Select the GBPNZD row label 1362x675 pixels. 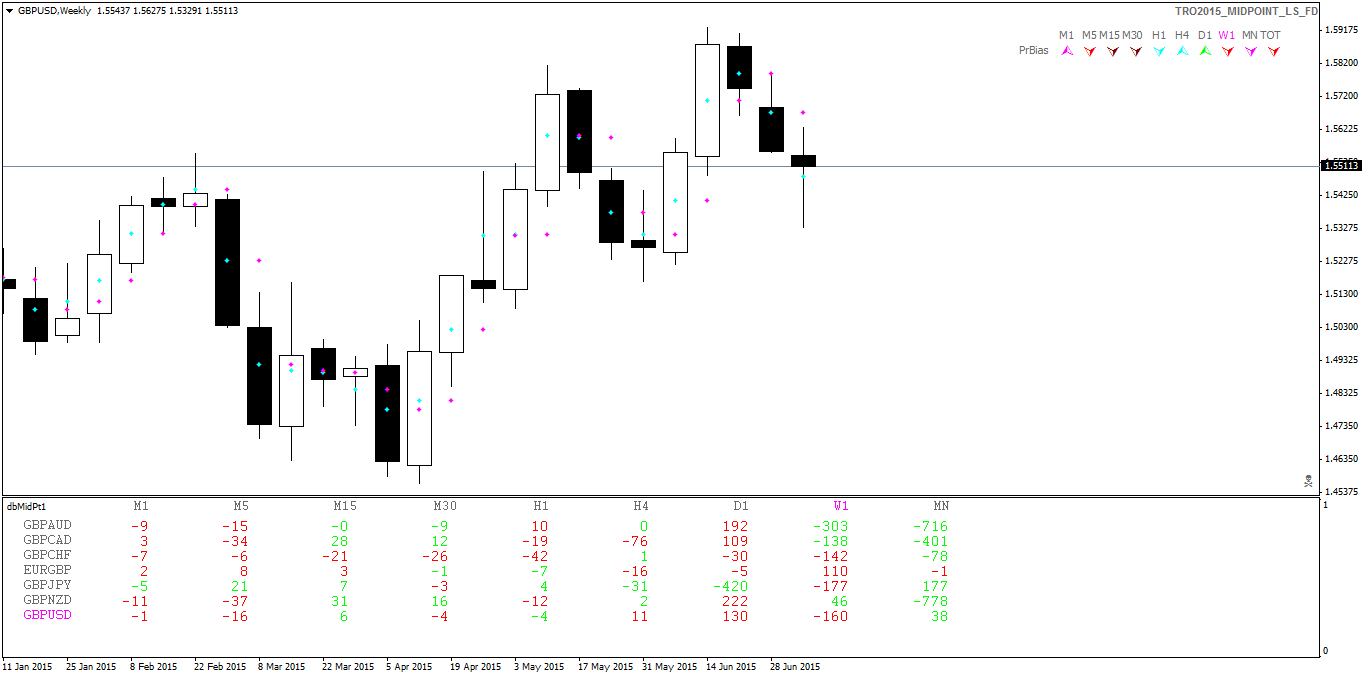(x=47, y=600)
